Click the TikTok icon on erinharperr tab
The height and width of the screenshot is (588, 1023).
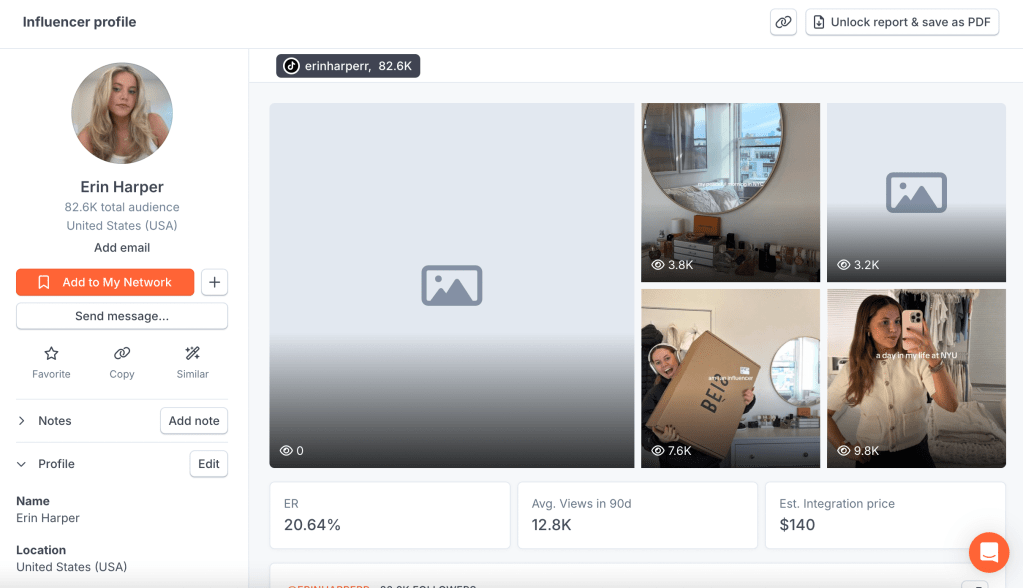(x=291, y=66)
